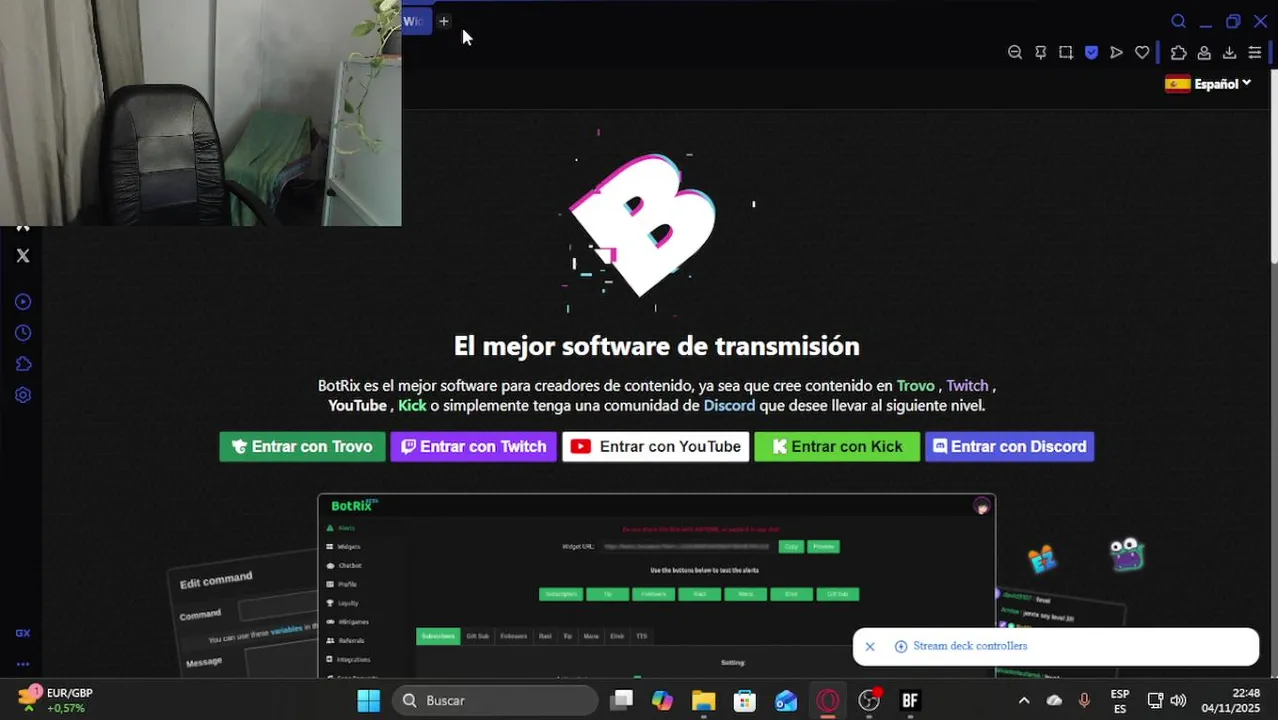Click Entrar con Trovo
The width and height of the screenshot is (1278, 720).
click(302, 447)
